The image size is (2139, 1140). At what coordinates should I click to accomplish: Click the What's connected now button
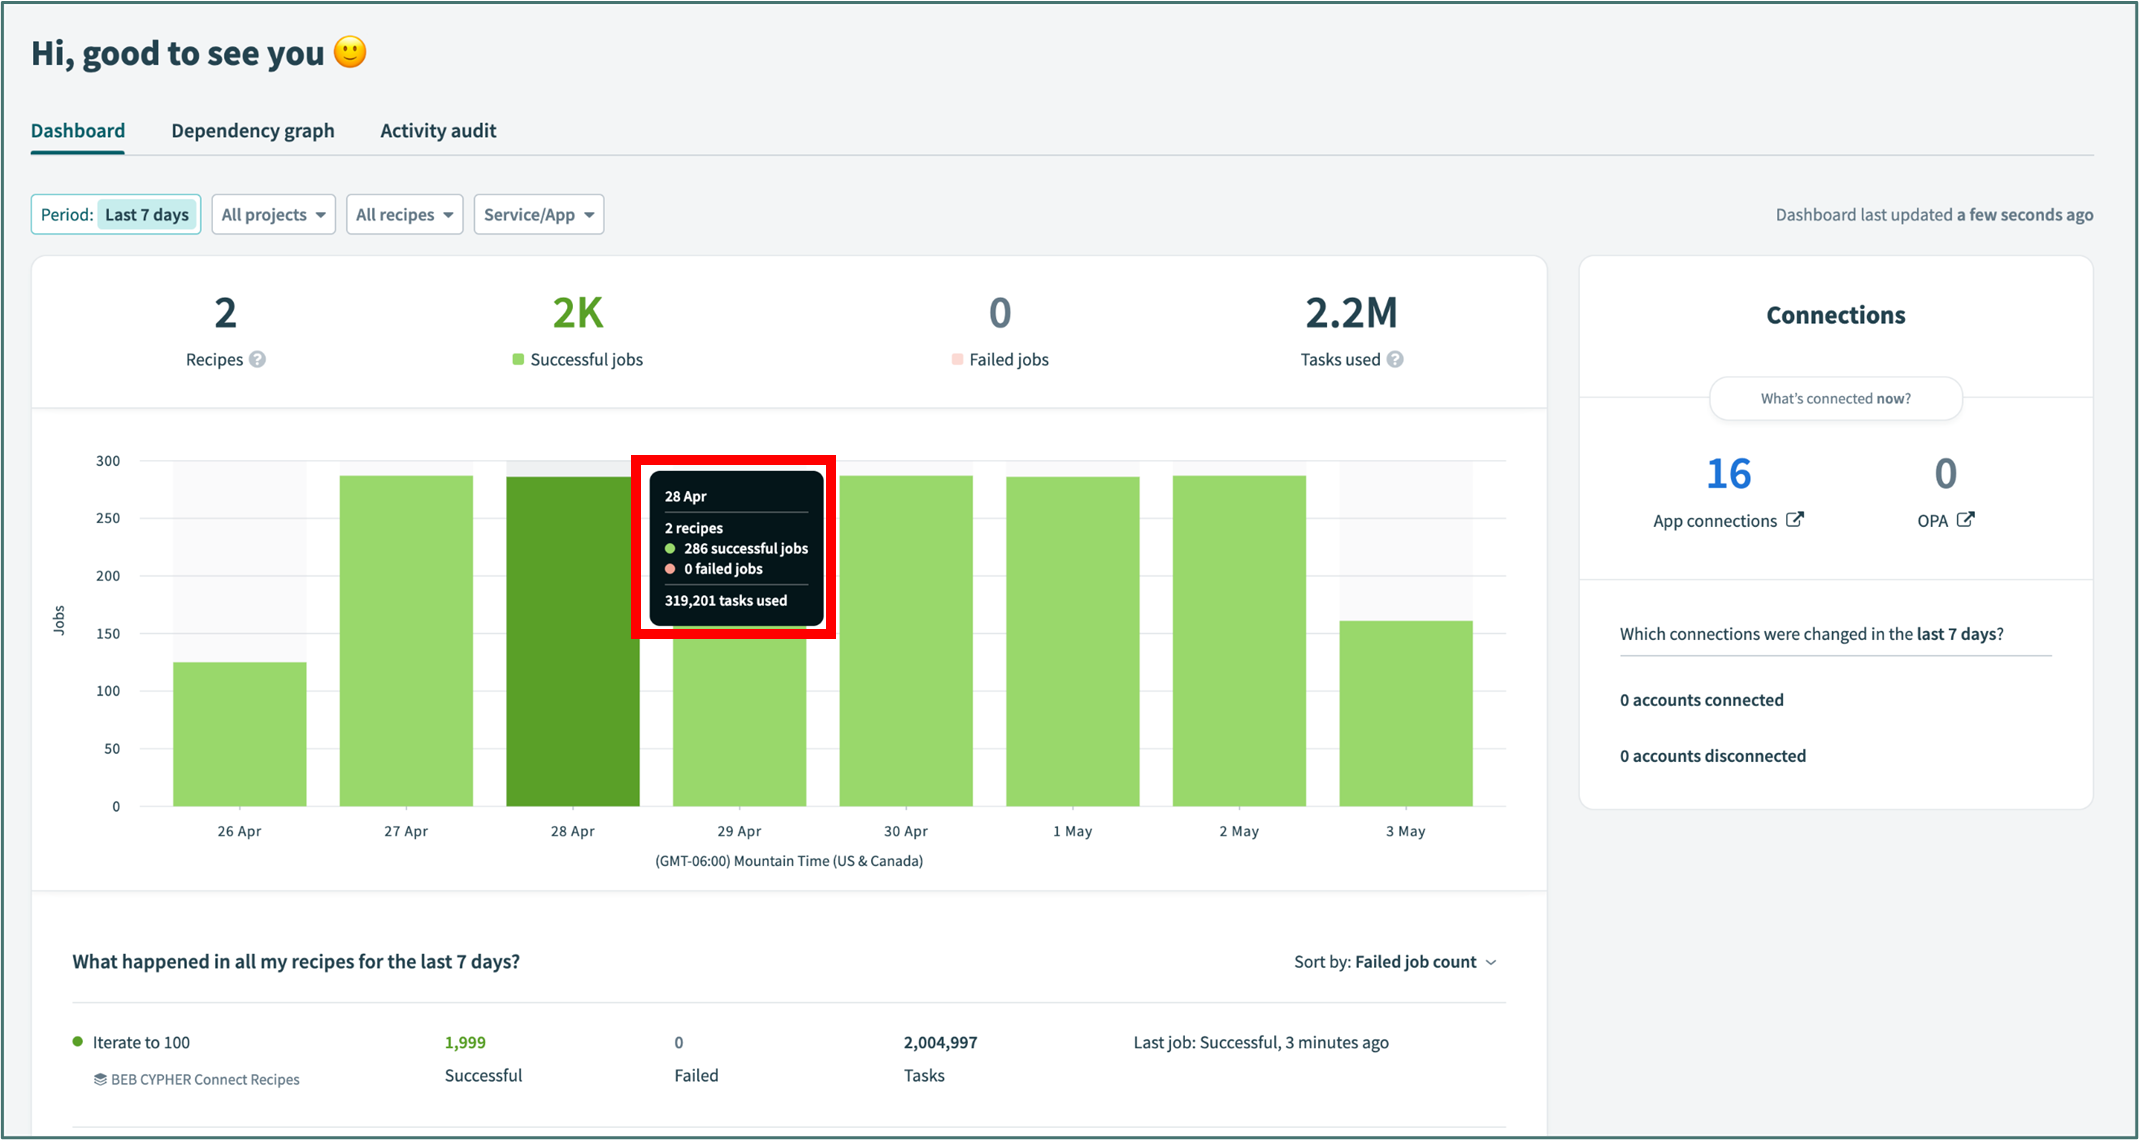(x=1835, y=398)
